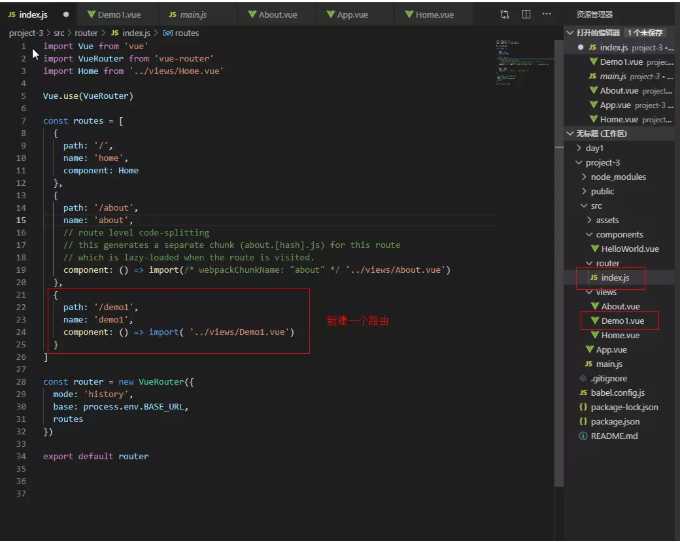680x542 pixels.
Task: Click unsaved dot on index.js tab
Action: (x=66, y=14)
